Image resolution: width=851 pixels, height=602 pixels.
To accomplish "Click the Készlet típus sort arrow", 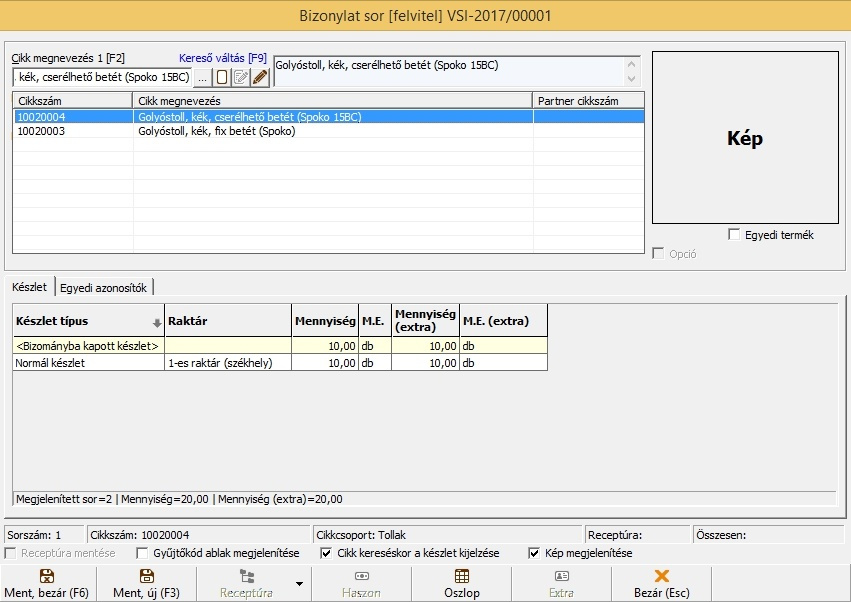I will tap(156, 322).
